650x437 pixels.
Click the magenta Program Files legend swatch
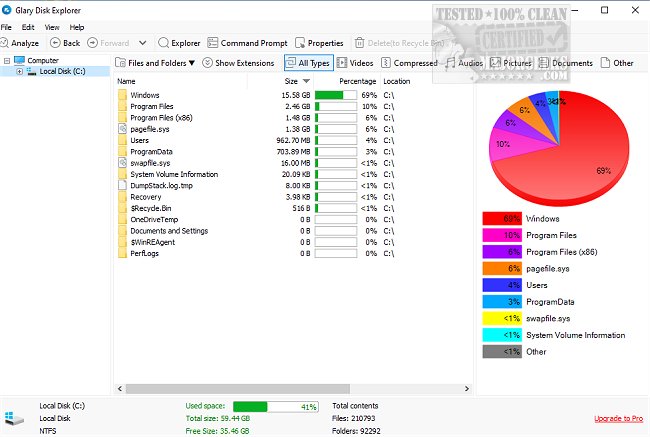coord(502,235)
